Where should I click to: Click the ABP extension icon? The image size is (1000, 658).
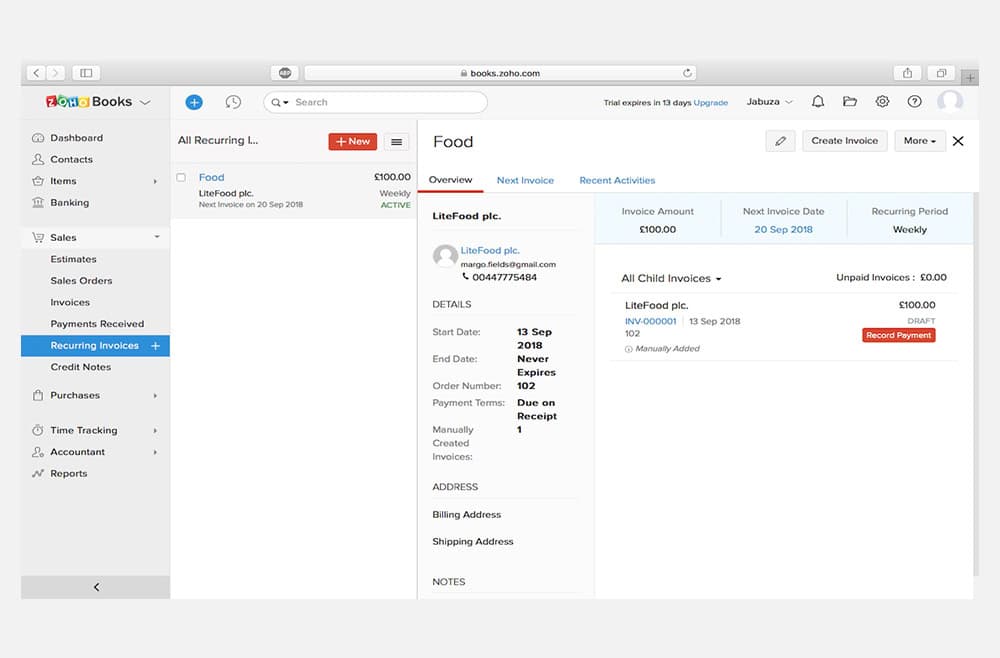284,73
